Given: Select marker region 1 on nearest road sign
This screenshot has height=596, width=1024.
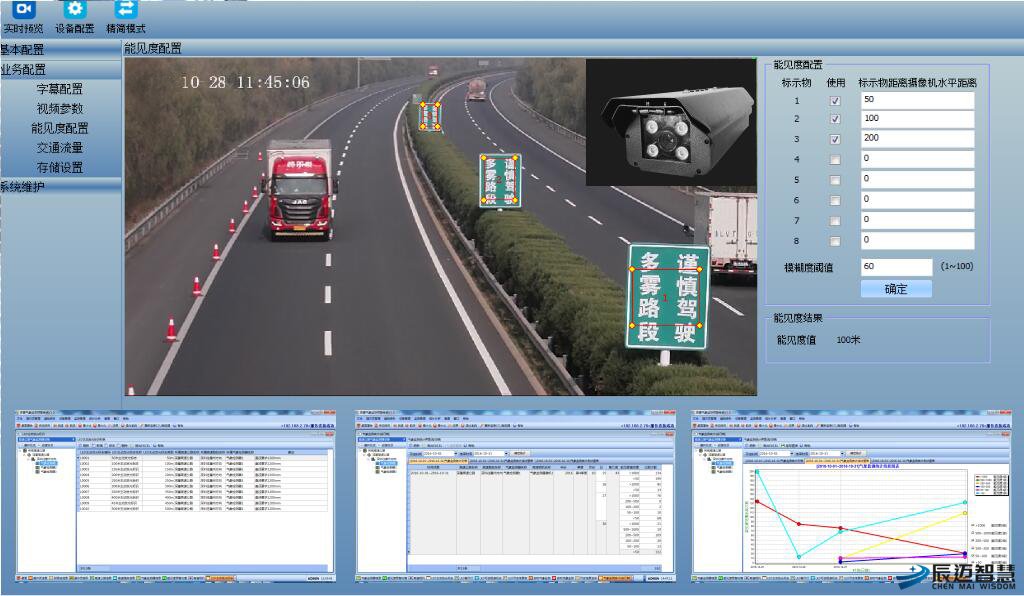Looking at the screenshot, I should pos(665,297).
